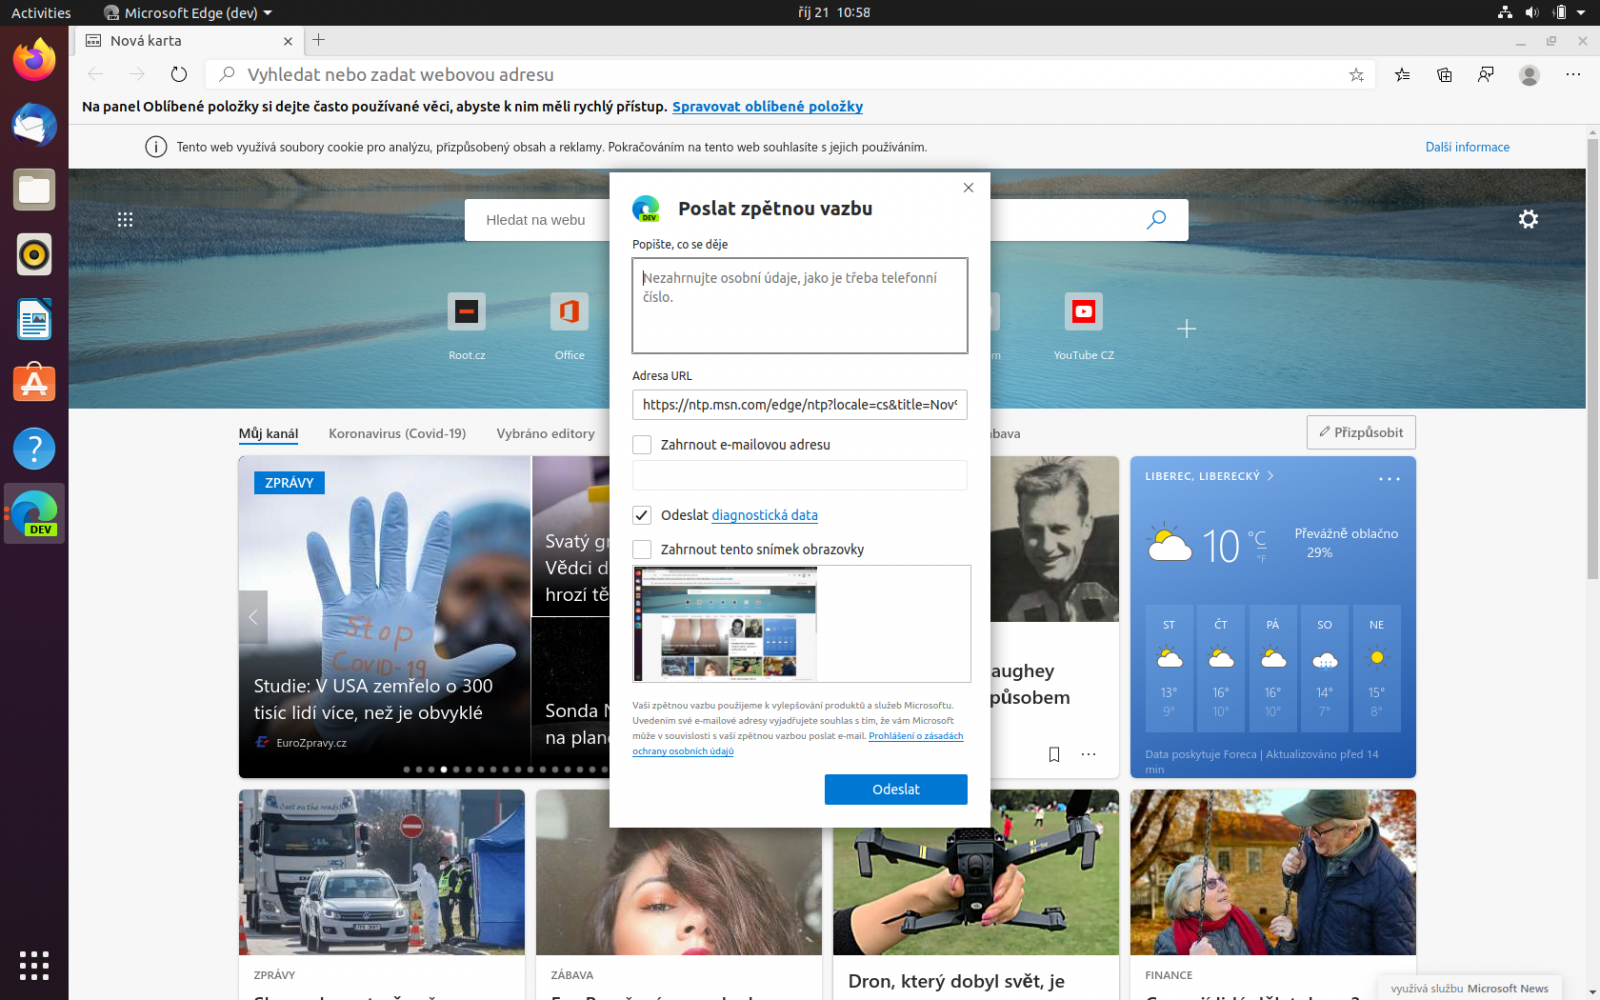Open the Activities menu
1600x1000 pixels.
[40, 13]
